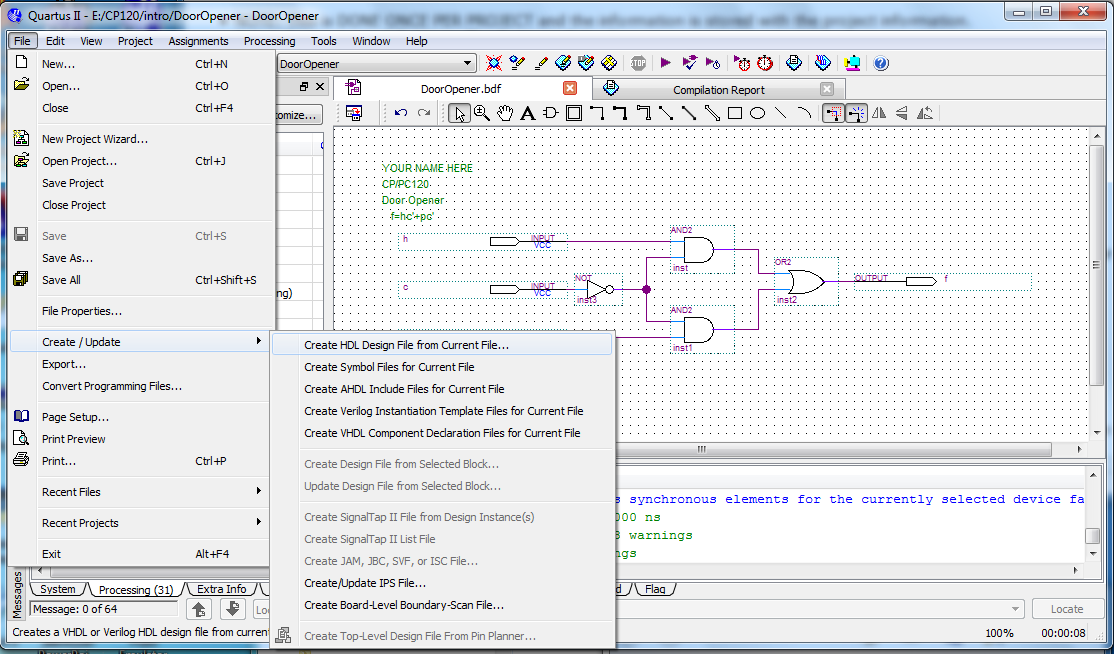
Task: Select Save All in File menu
Action: point(141,280)
